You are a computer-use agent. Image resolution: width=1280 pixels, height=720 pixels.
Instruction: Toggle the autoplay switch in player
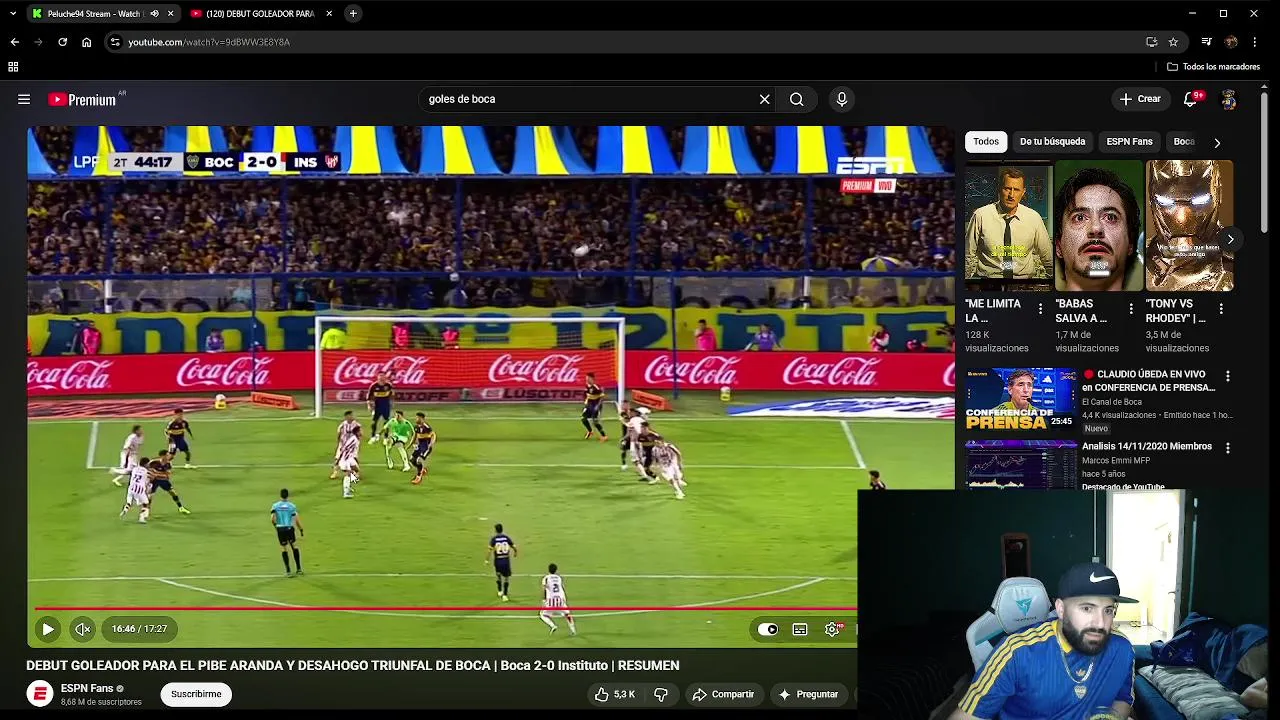click(x=767, y=629)
